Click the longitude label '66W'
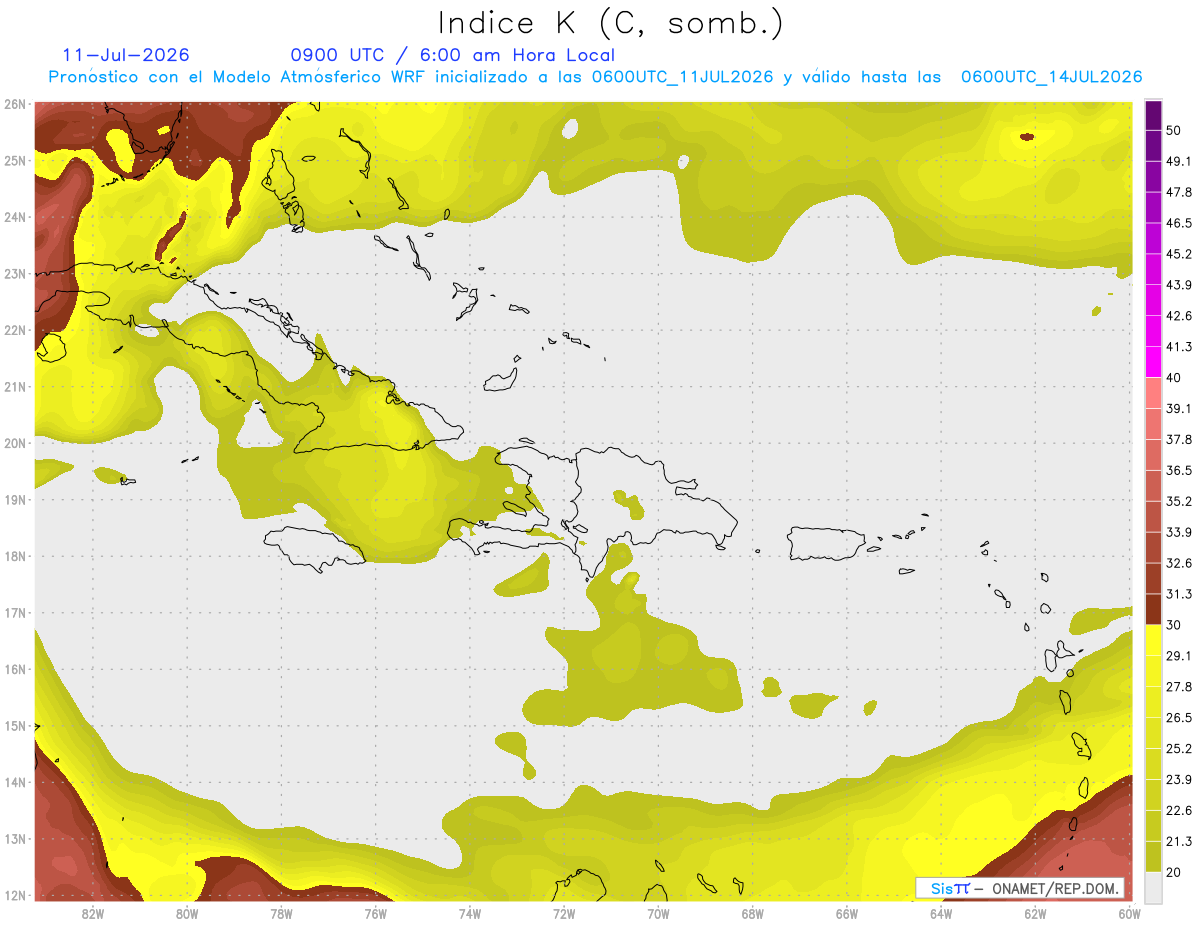 pos(846,914)
